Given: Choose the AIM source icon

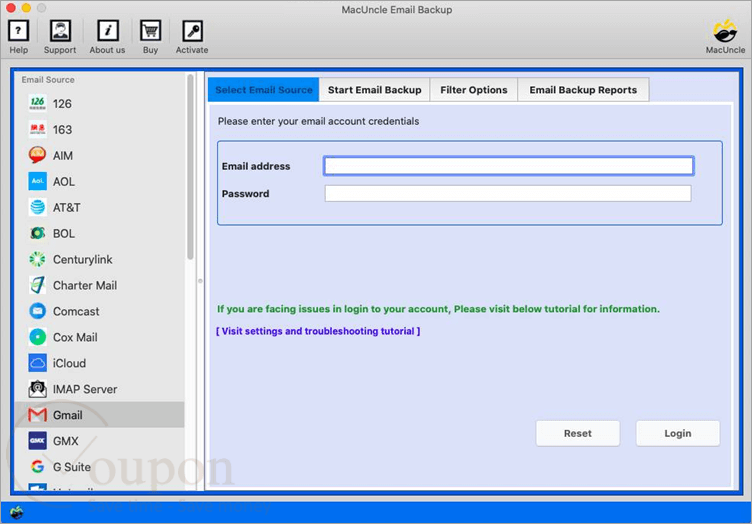Looking at the screenshot, I should point(37,155).
